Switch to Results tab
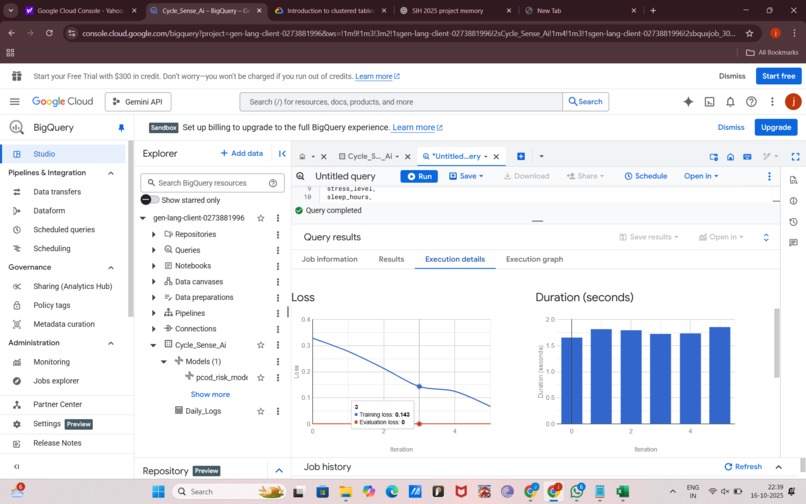The height and width of the screenshot is (504, 806). (x=391, y=259)
